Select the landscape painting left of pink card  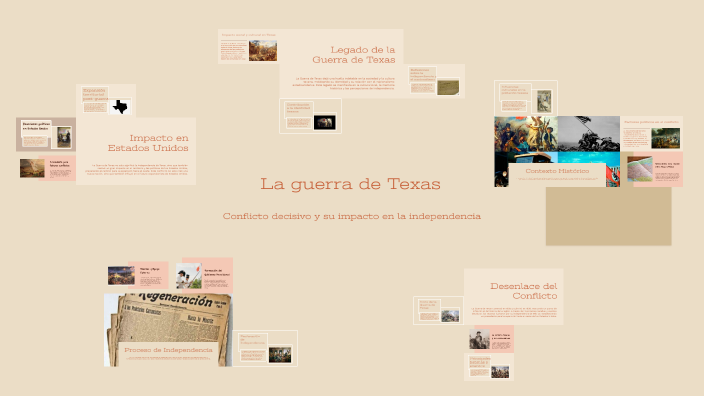point(32,168)
